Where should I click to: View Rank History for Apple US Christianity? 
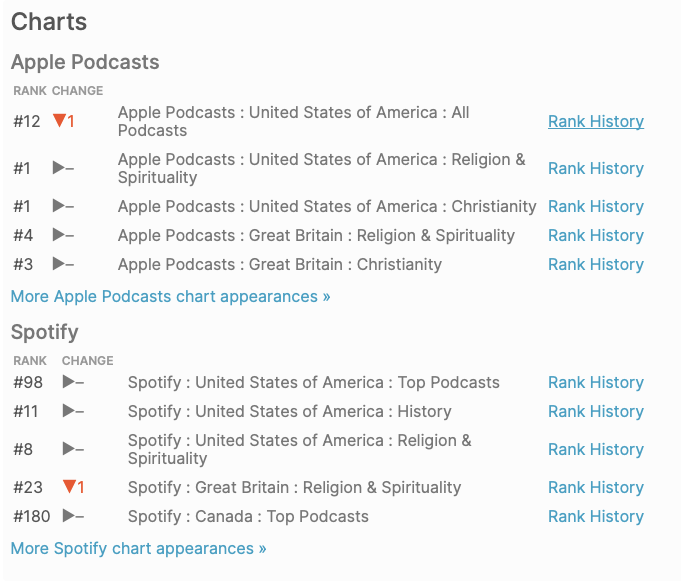coord(595,206)
